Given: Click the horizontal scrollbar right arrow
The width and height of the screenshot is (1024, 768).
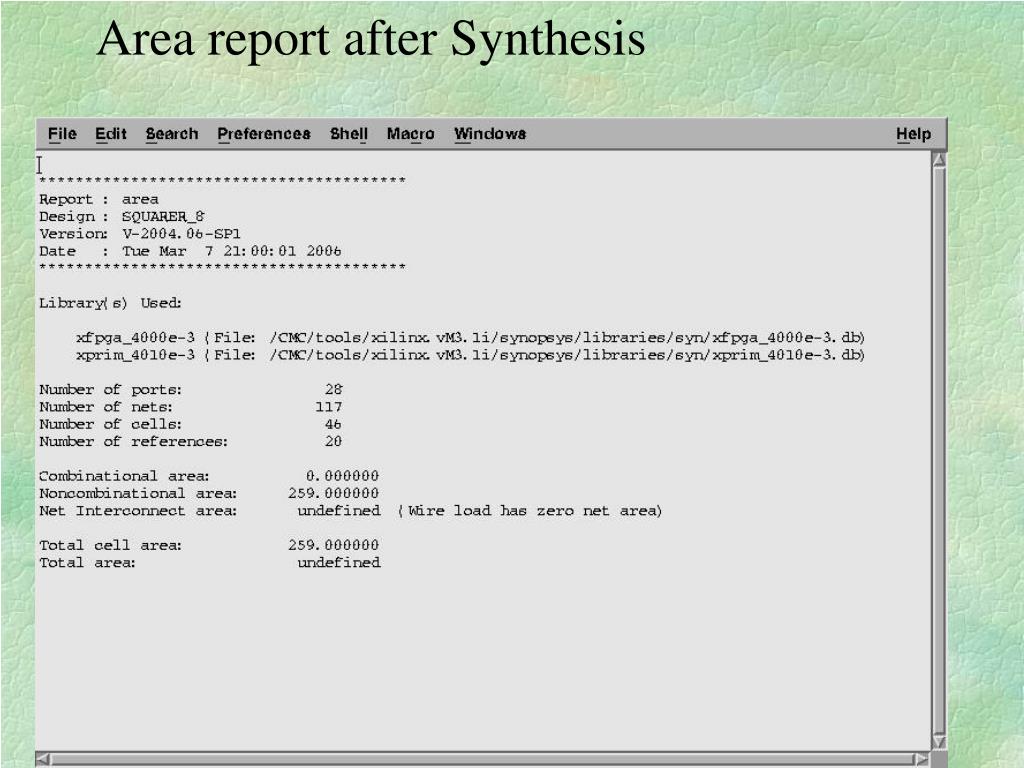Looking at the screenshot, I should tap(921, 759).
